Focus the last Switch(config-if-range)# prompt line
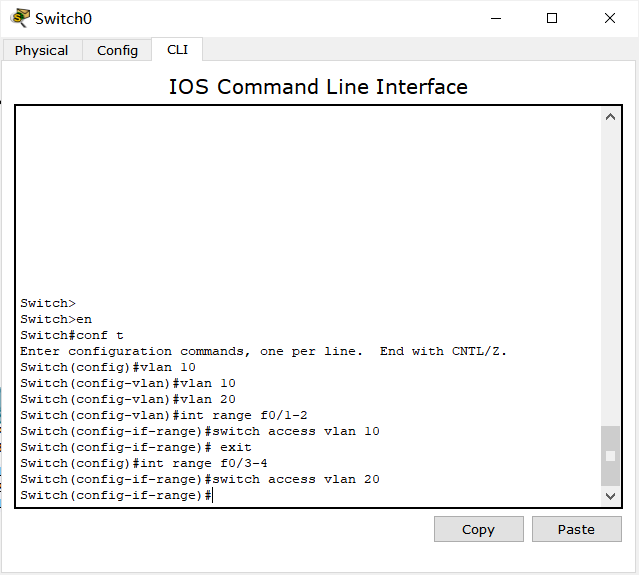This screenshot has height=575, width=639. coord(116,495)
